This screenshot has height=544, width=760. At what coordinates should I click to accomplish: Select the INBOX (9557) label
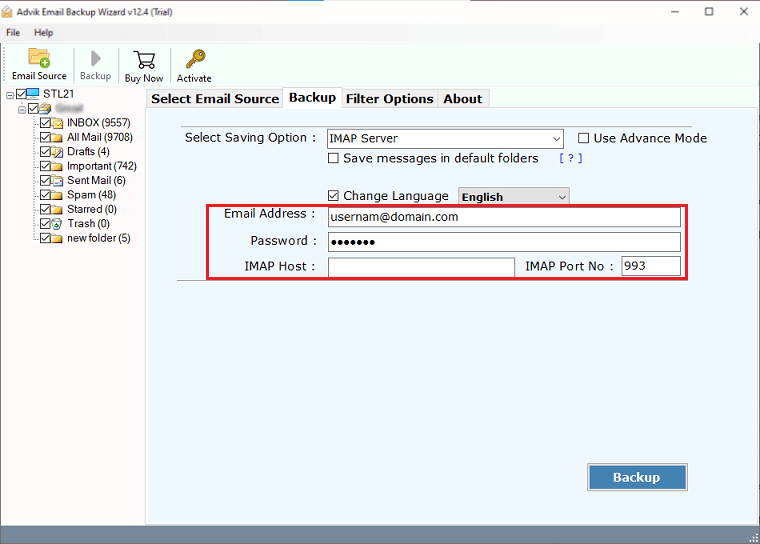[x=99, y=123]
